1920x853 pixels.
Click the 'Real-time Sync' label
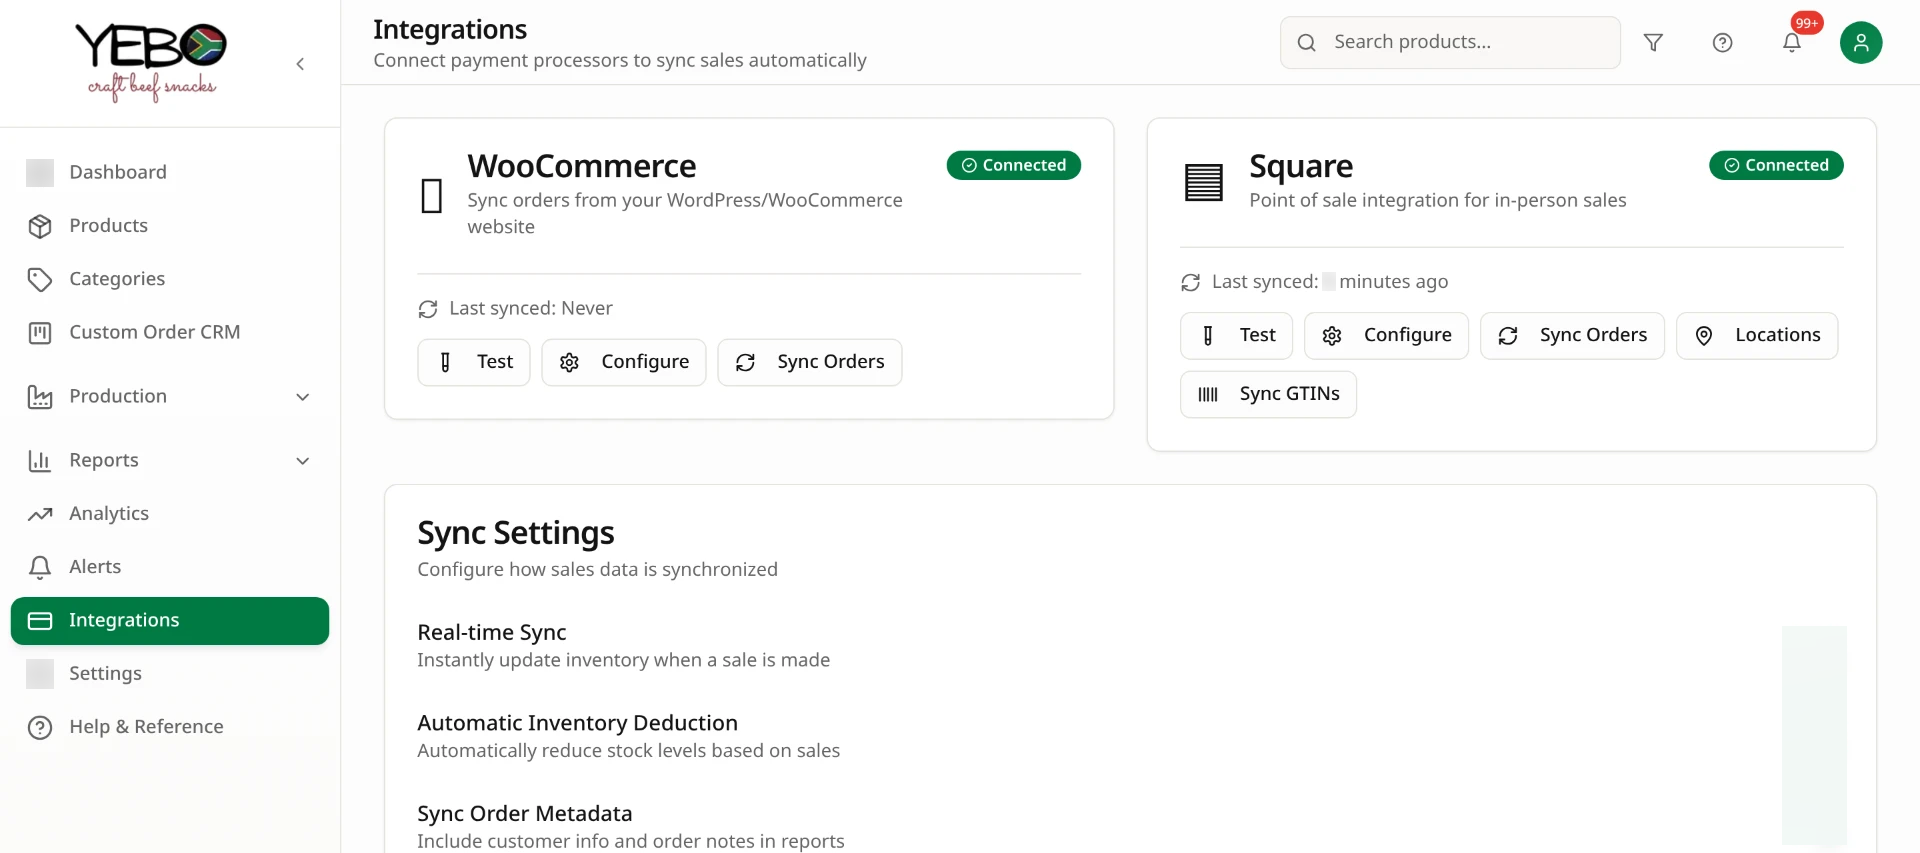click(x=492, y=633)
